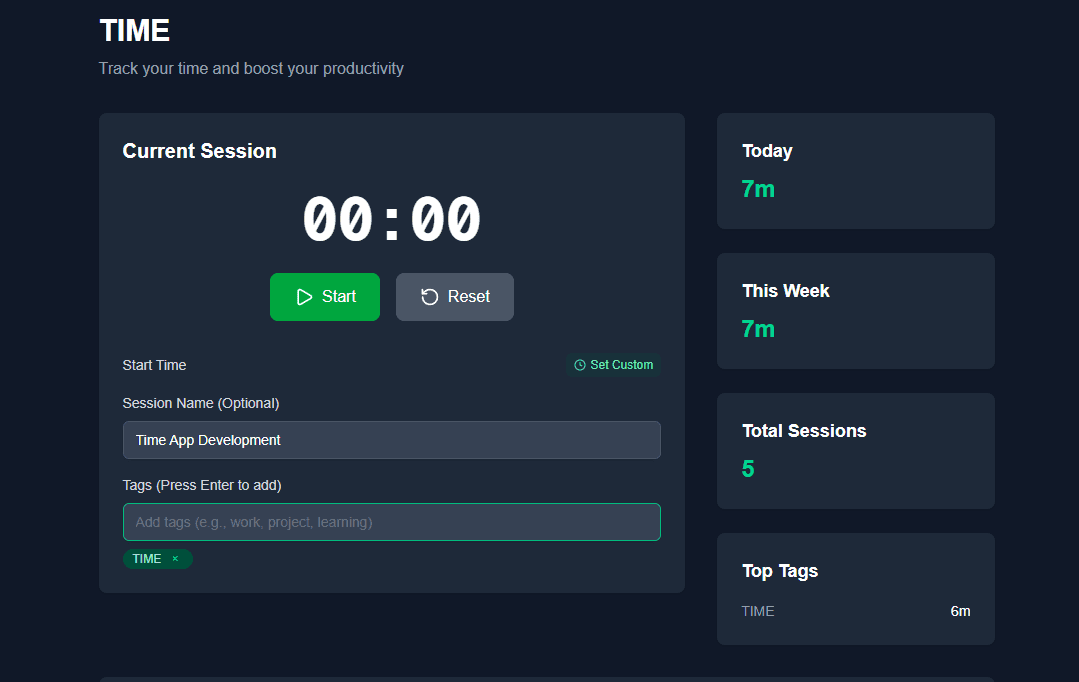The width and height of the screenshot is (1079, 682).
Task: Select the TIME entry under Top Tags
Action: 758,611
